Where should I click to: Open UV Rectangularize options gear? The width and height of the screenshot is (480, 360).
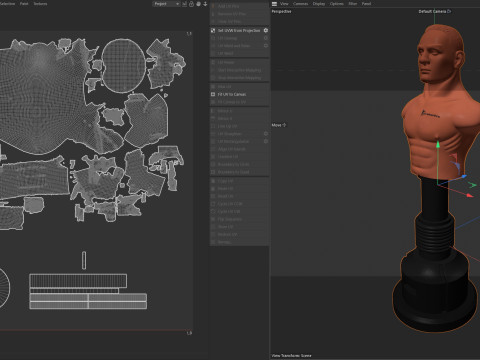pos(266,141)
